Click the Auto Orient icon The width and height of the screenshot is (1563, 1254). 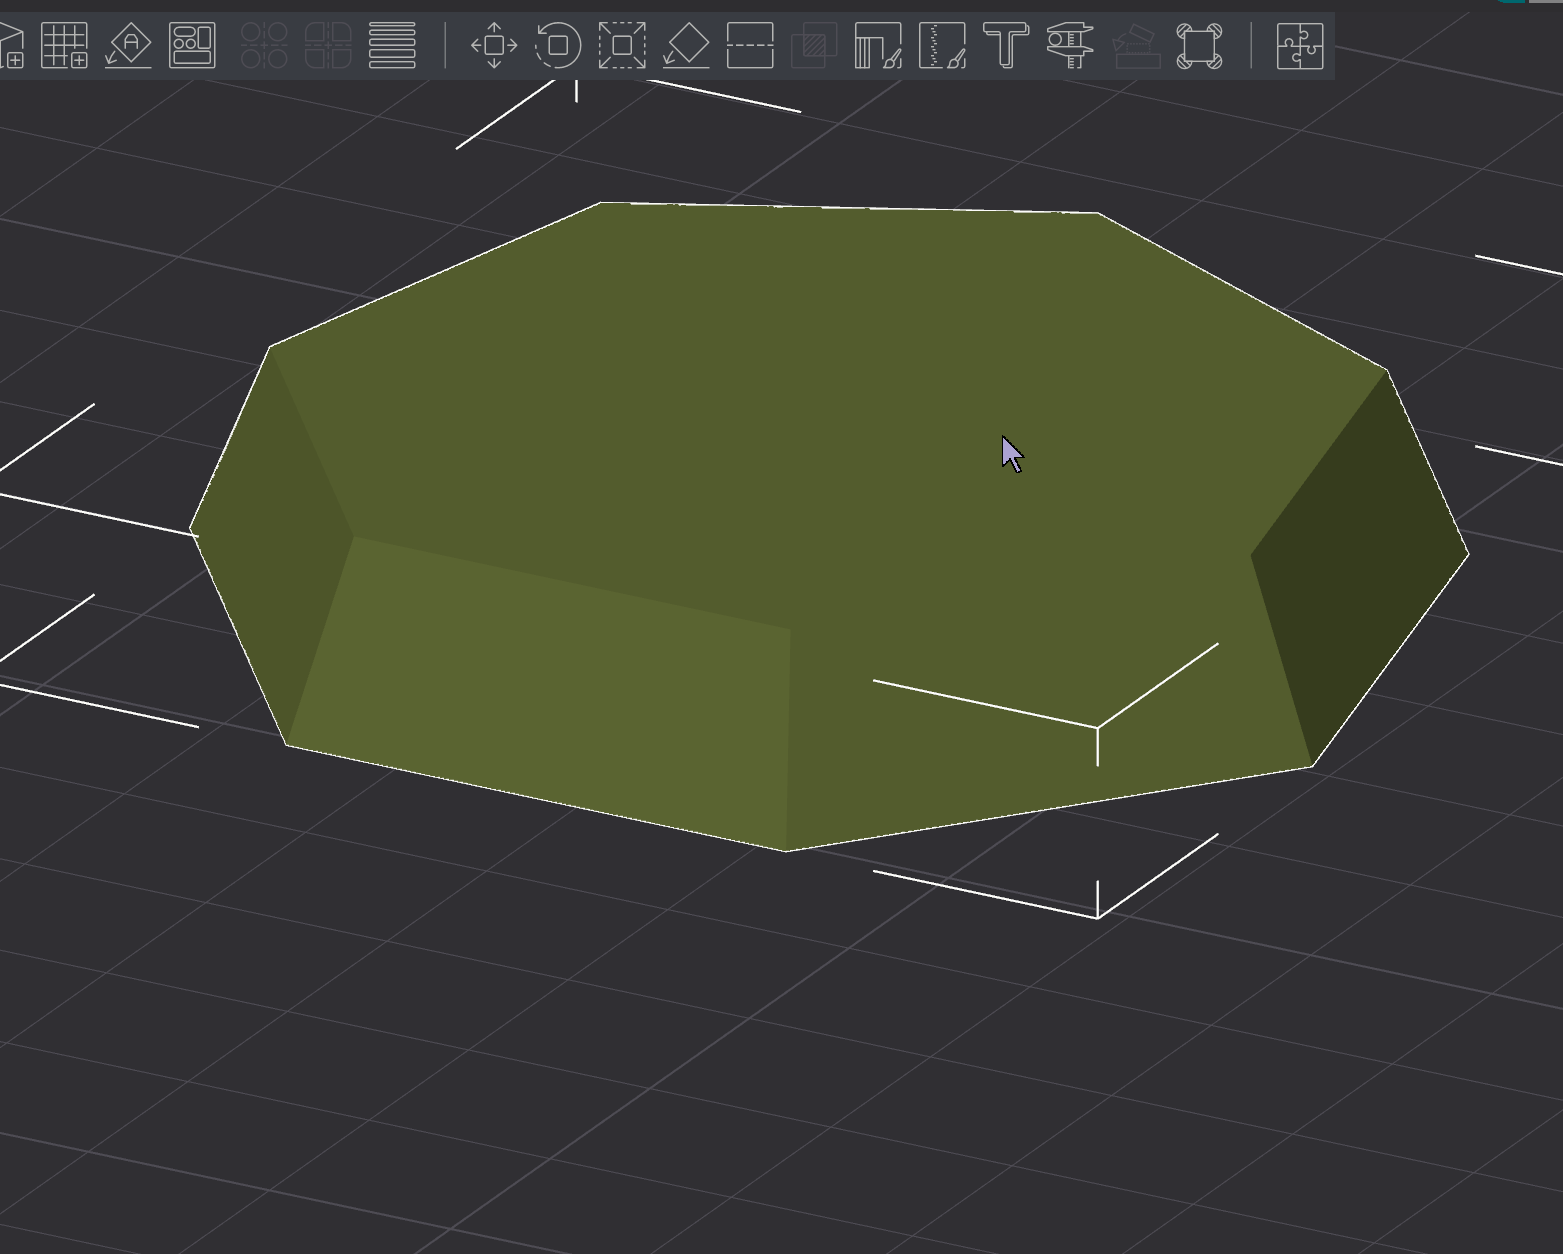click(x=129, y=46)
